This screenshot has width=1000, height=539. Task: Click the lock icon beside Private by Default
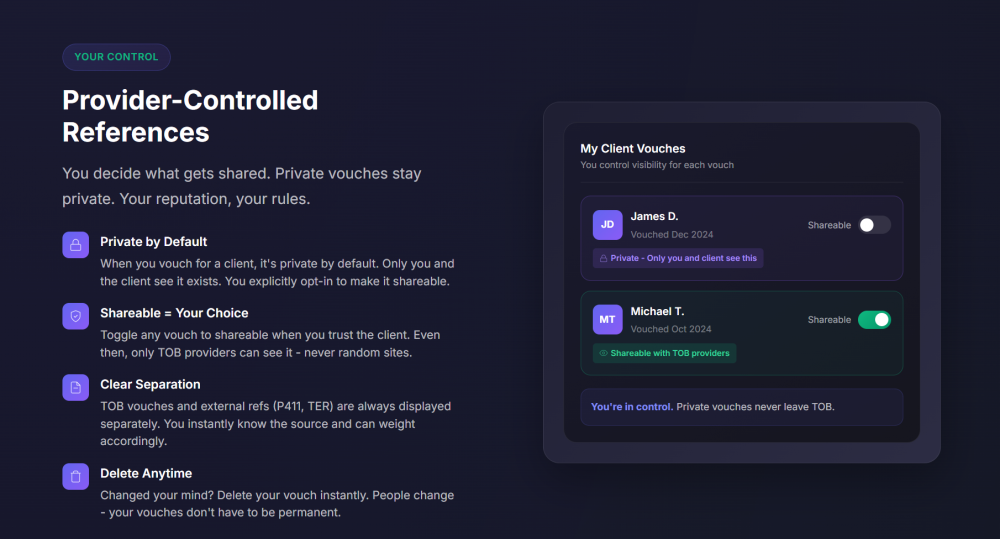(x=75, y=245)
